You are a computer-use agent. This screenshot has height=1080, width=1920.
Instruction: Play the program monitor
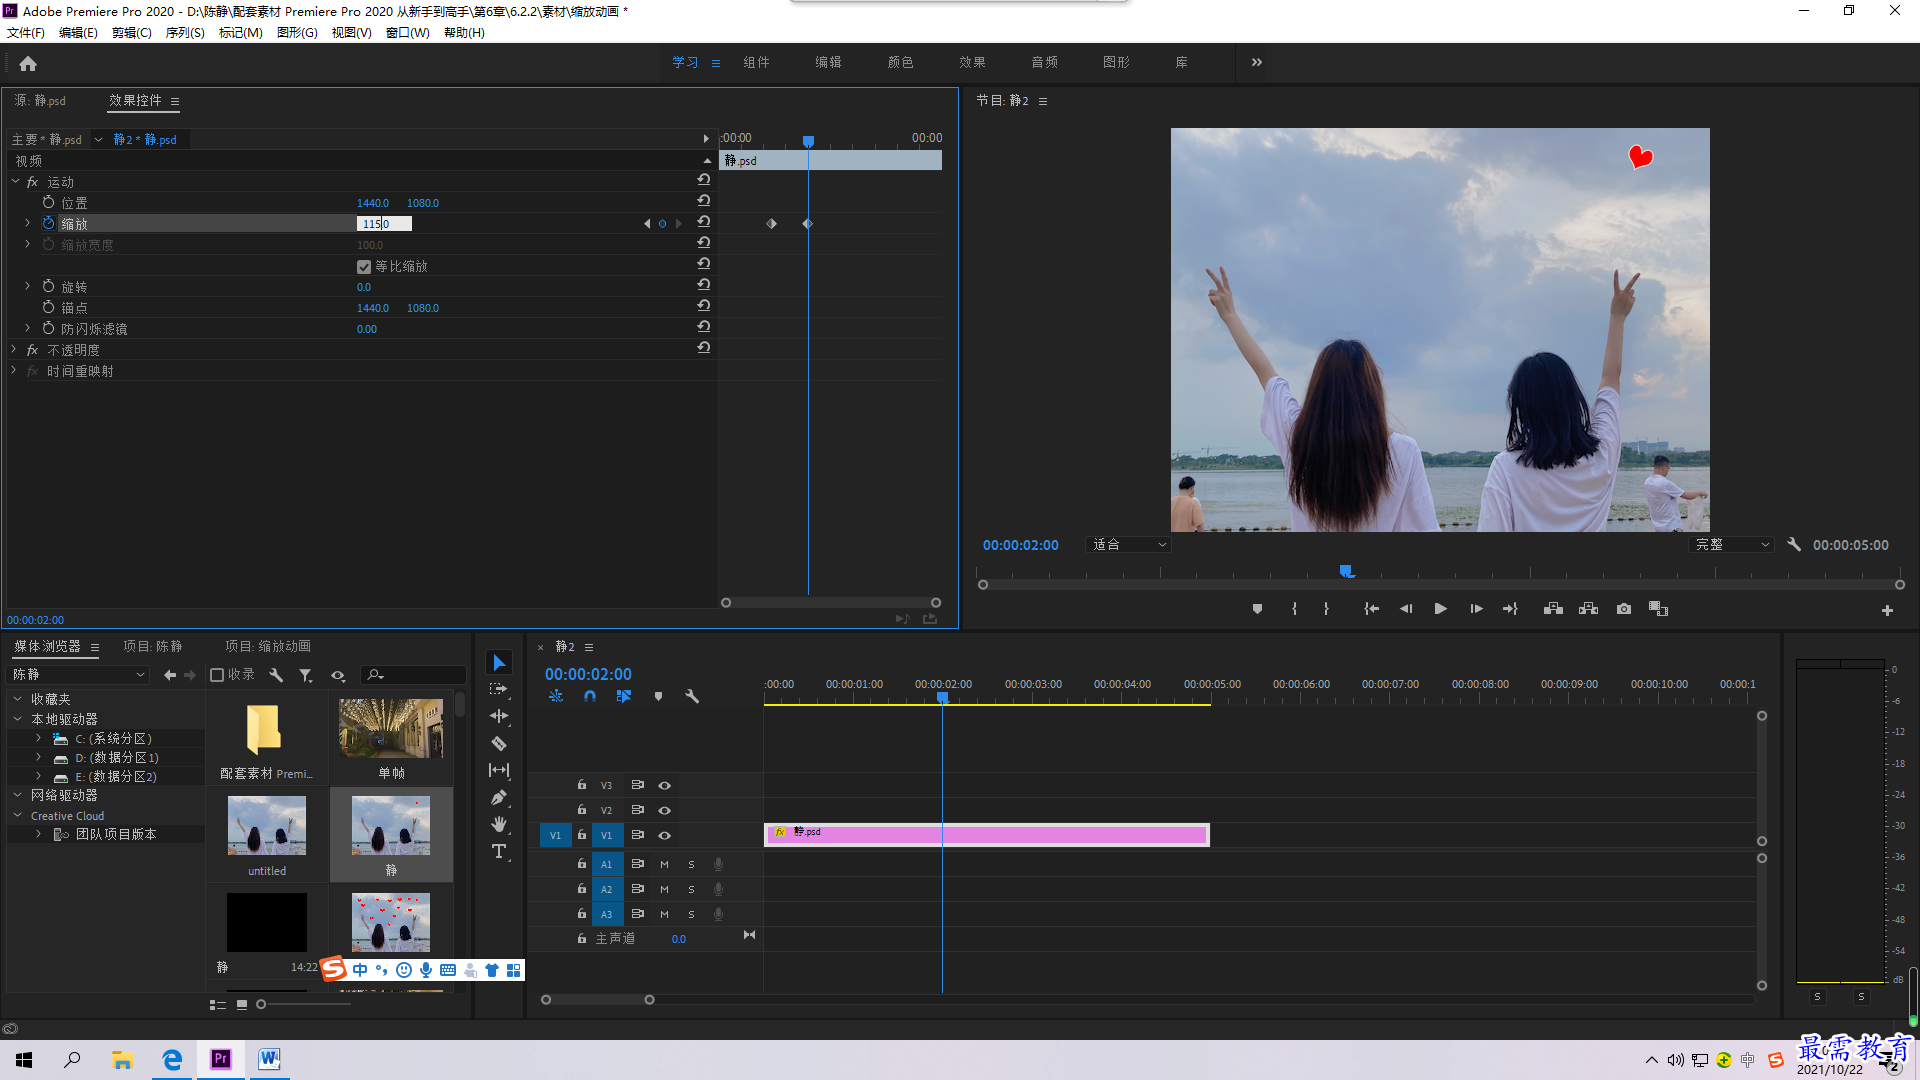1441,609
